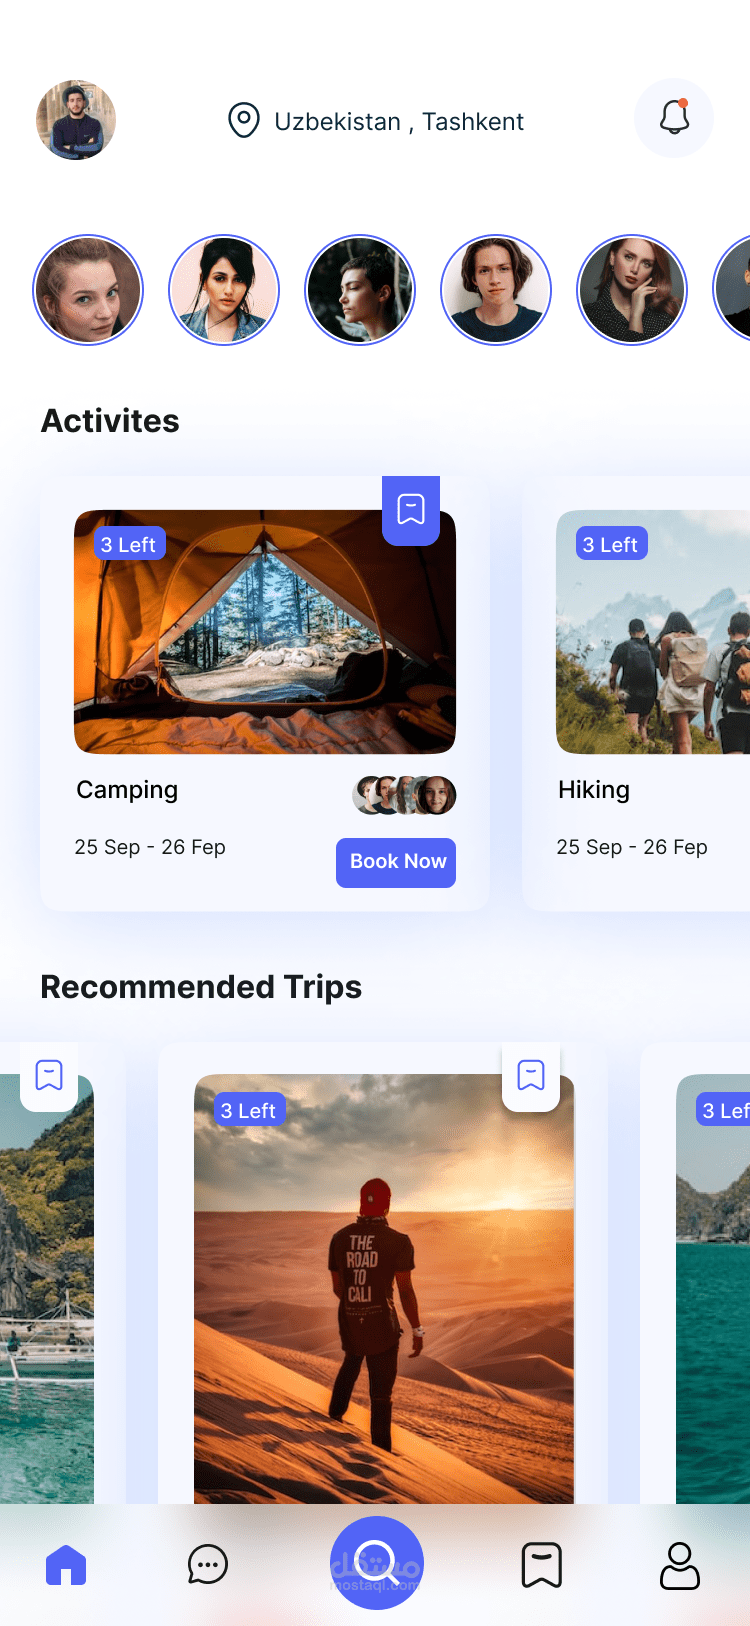Open the Camping tent photo
The width and height of the screenshot is (750, 1626).
click(x=265, y=632)
